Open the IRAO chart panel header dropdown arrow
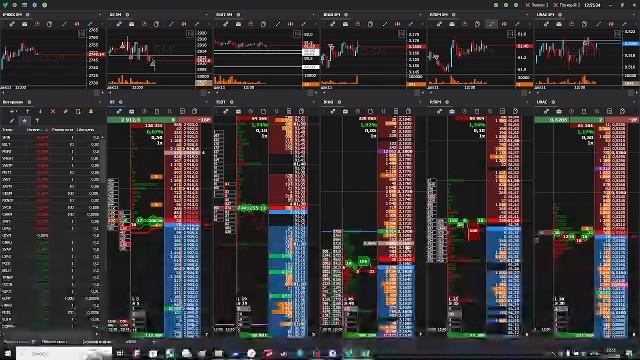The height and width of the screenshot is (360, 640). click(421, 15)
